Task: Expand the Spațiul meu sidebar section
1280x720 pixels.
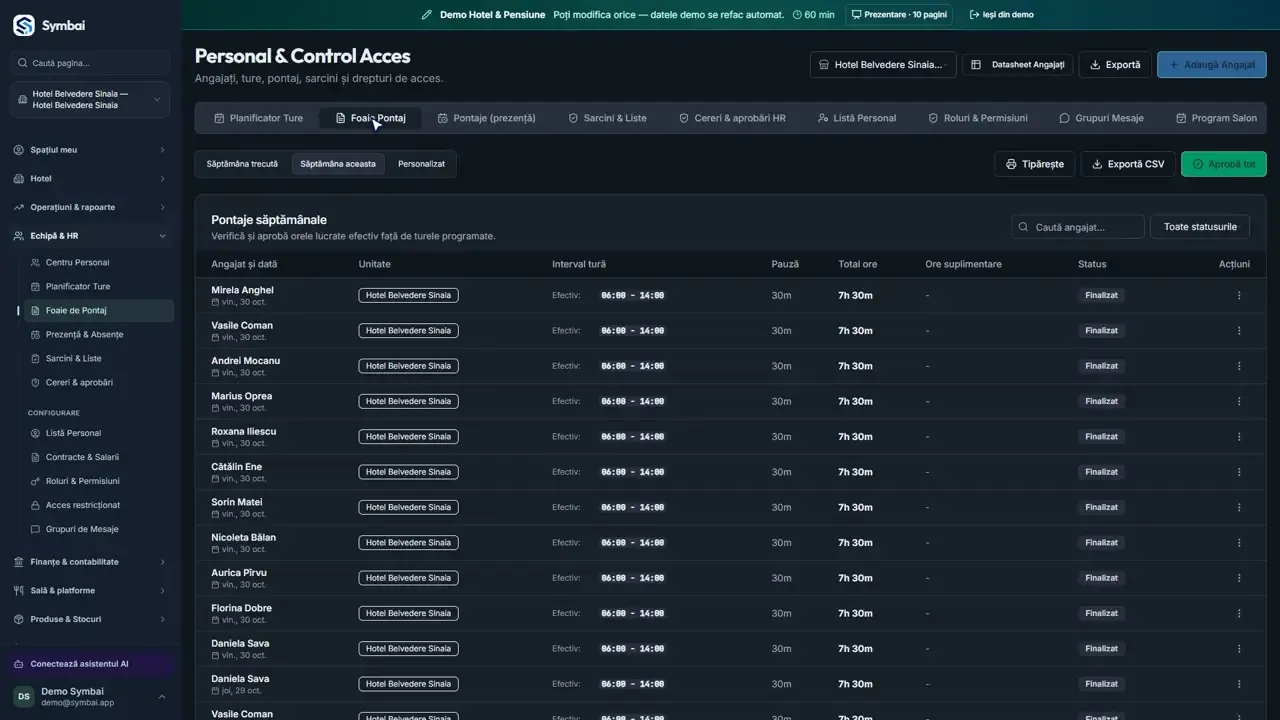Action: click(90, 150)
